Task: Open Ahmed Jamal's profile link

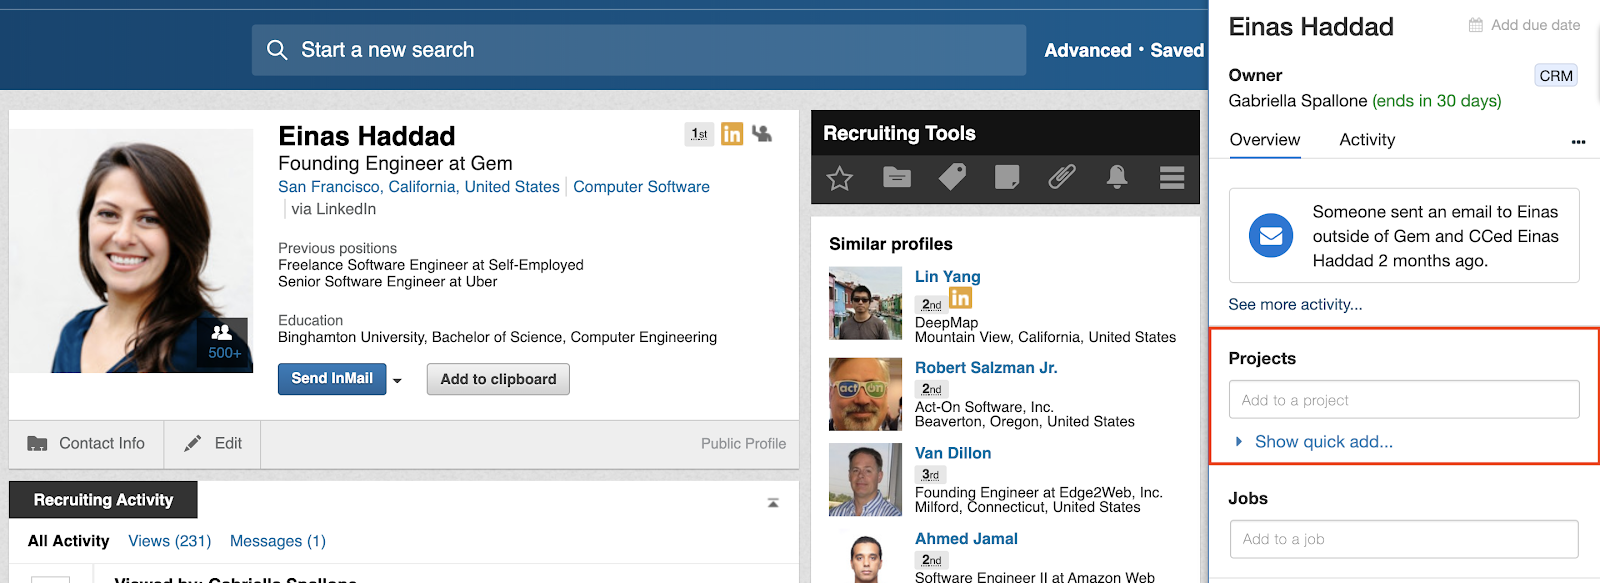Action: pyautogui.click(x=966, y=539)
